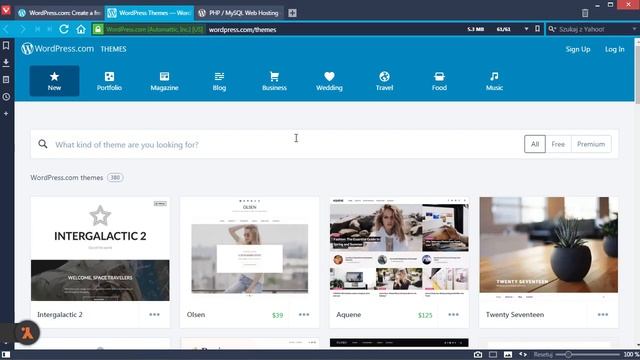
Task: Select the Business themes category
Action: pos(274,81)
